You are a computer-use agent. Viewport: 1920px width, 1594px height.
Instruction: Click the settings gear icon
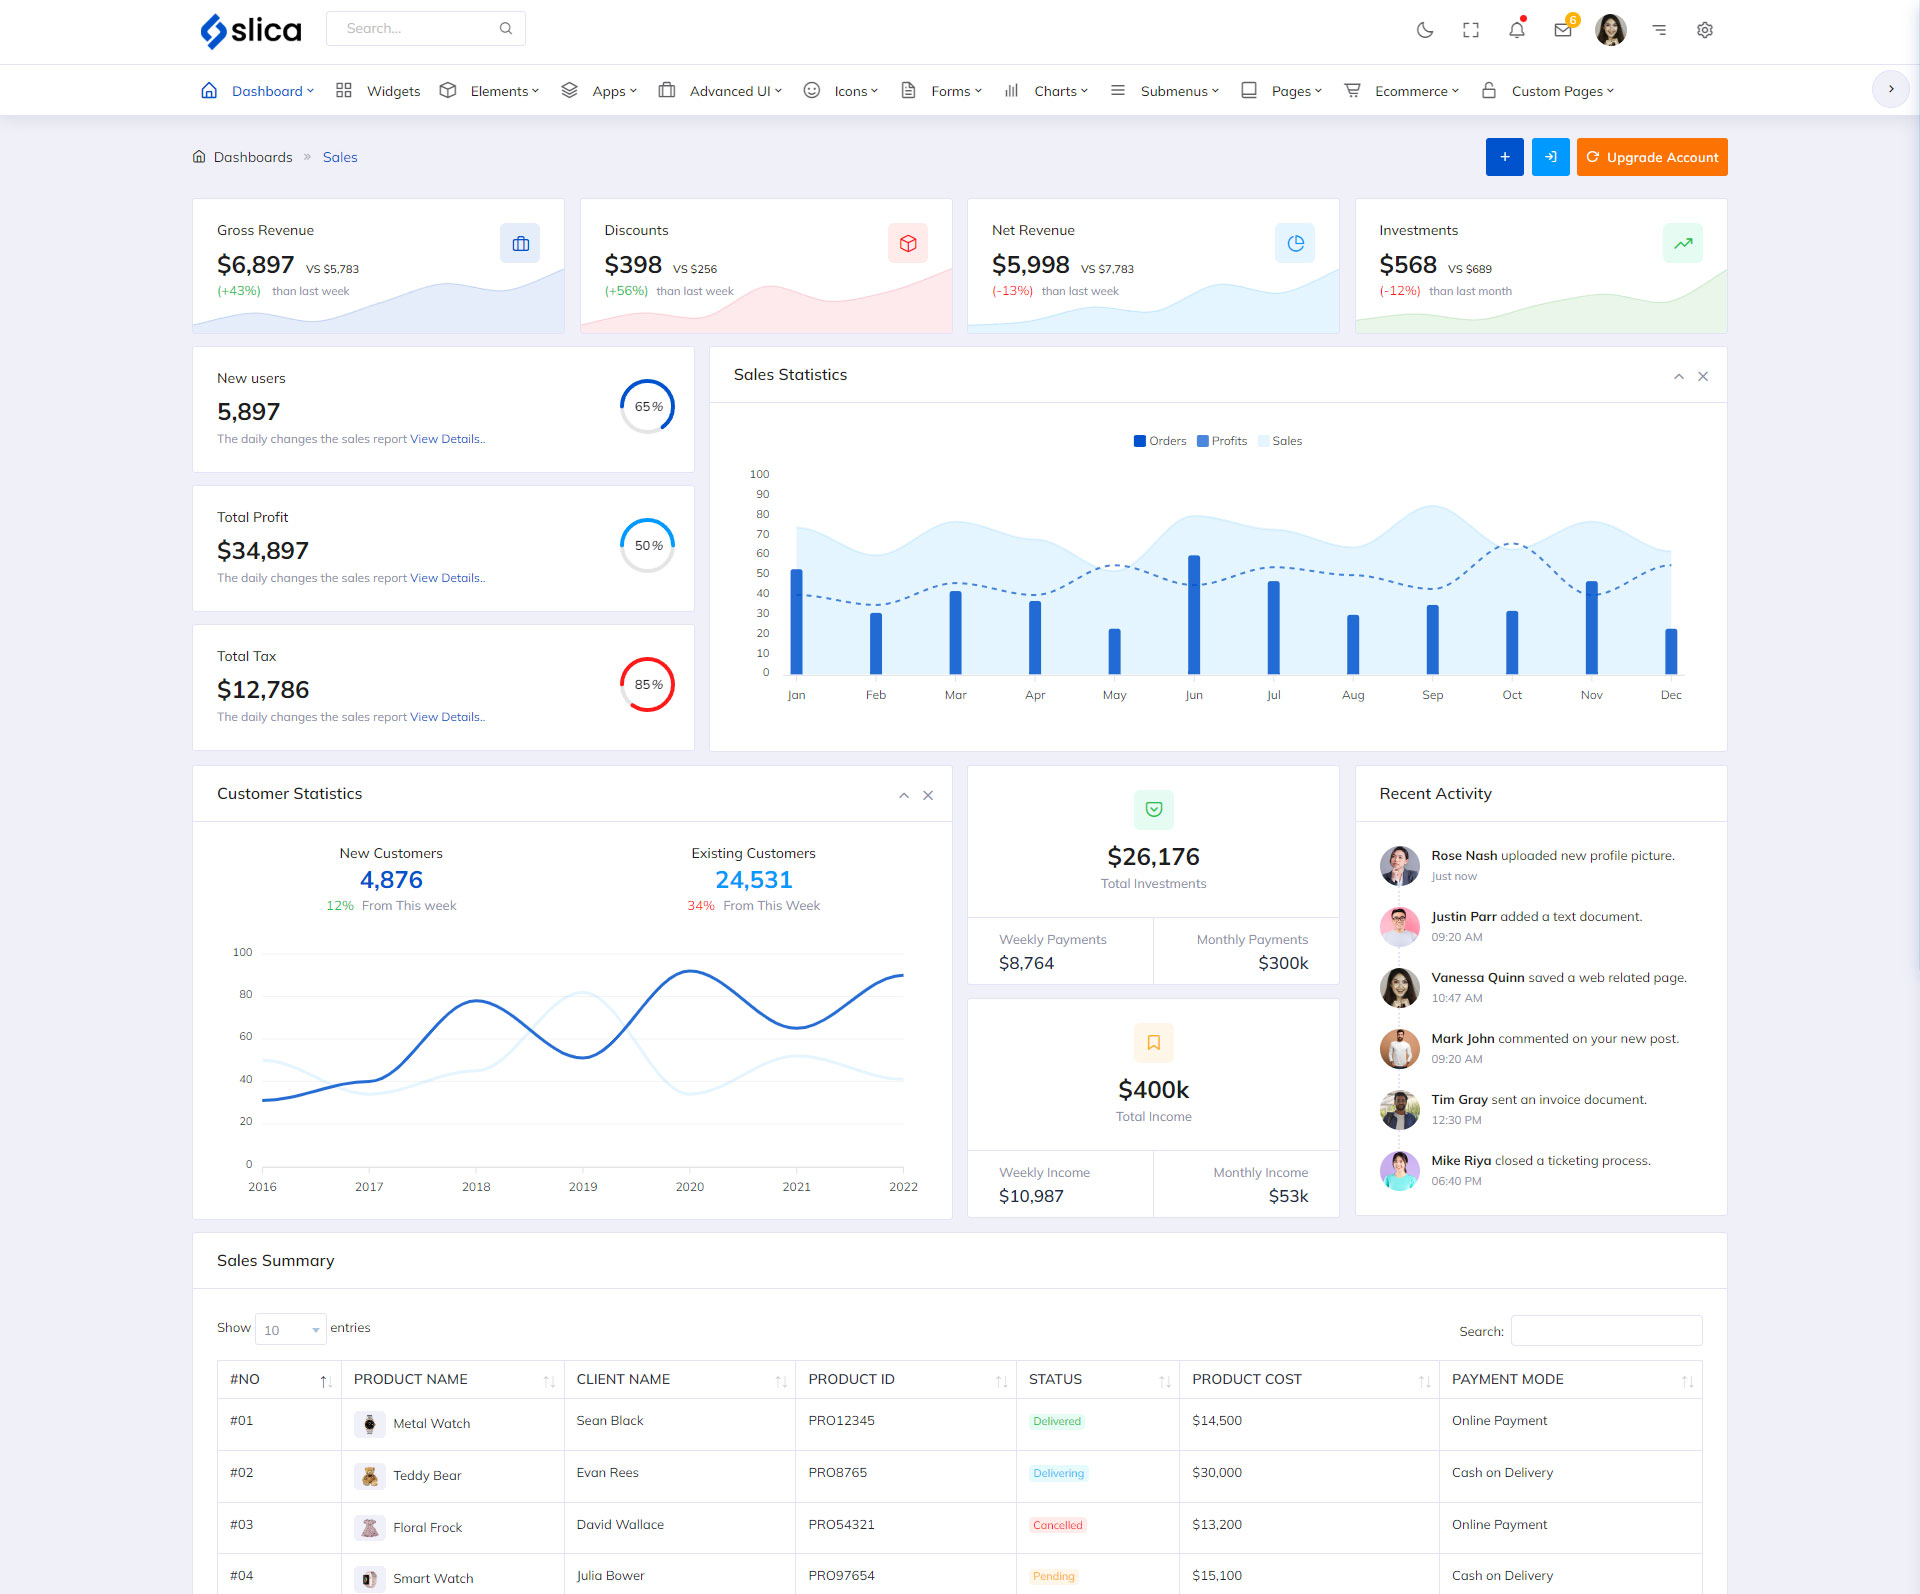pyautogui.click(x=1705, y=30)
